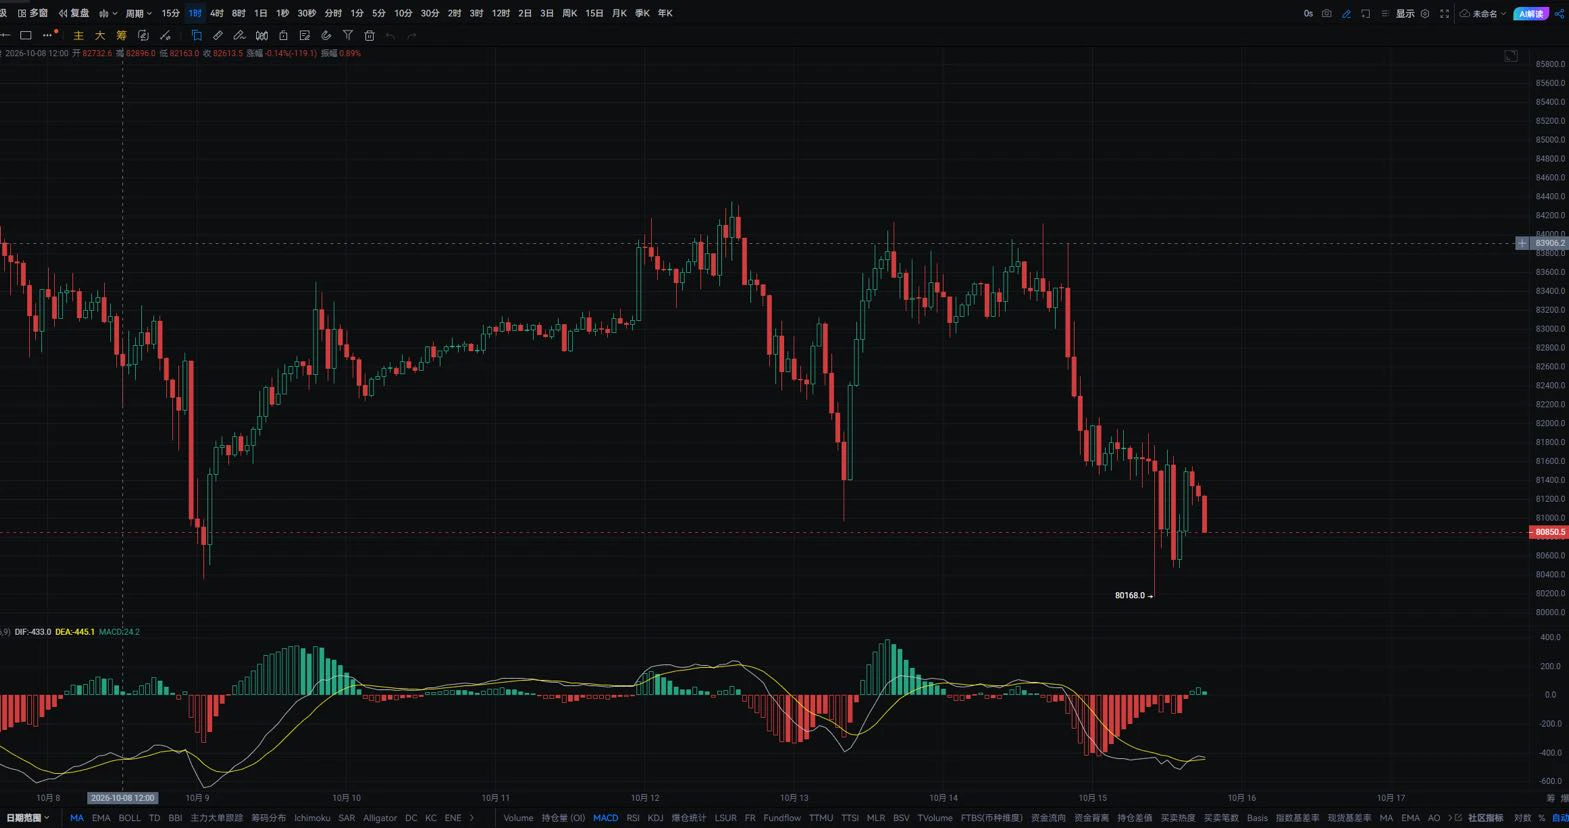Image resolution: width=1569 pixels, height=828 pixels.
Task: Select the ruler measure tool icon
Action: pyautogui.click(x=218, y=35)
